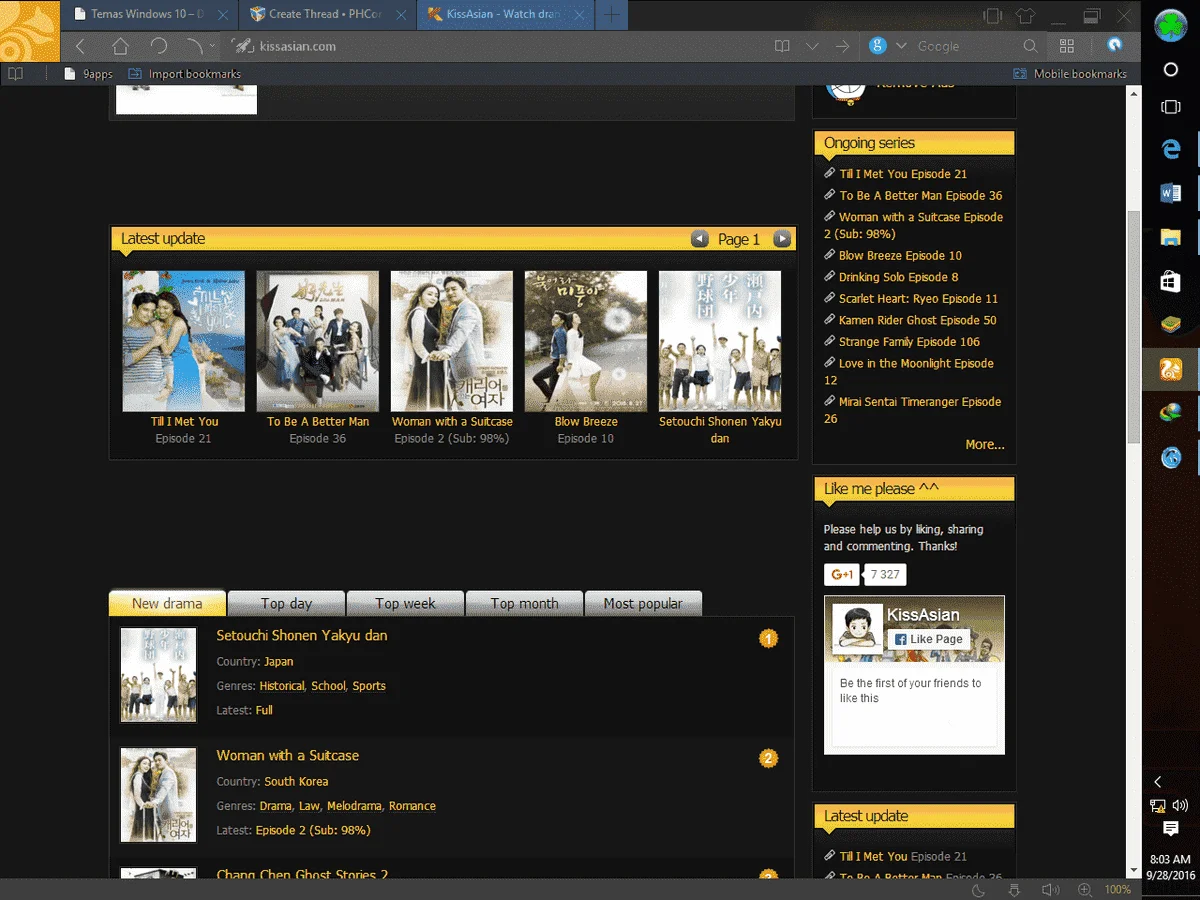This screenshot has width=1200, height=900.
Task: Click the browser back arrow
Action: click(x=81, y=46)
